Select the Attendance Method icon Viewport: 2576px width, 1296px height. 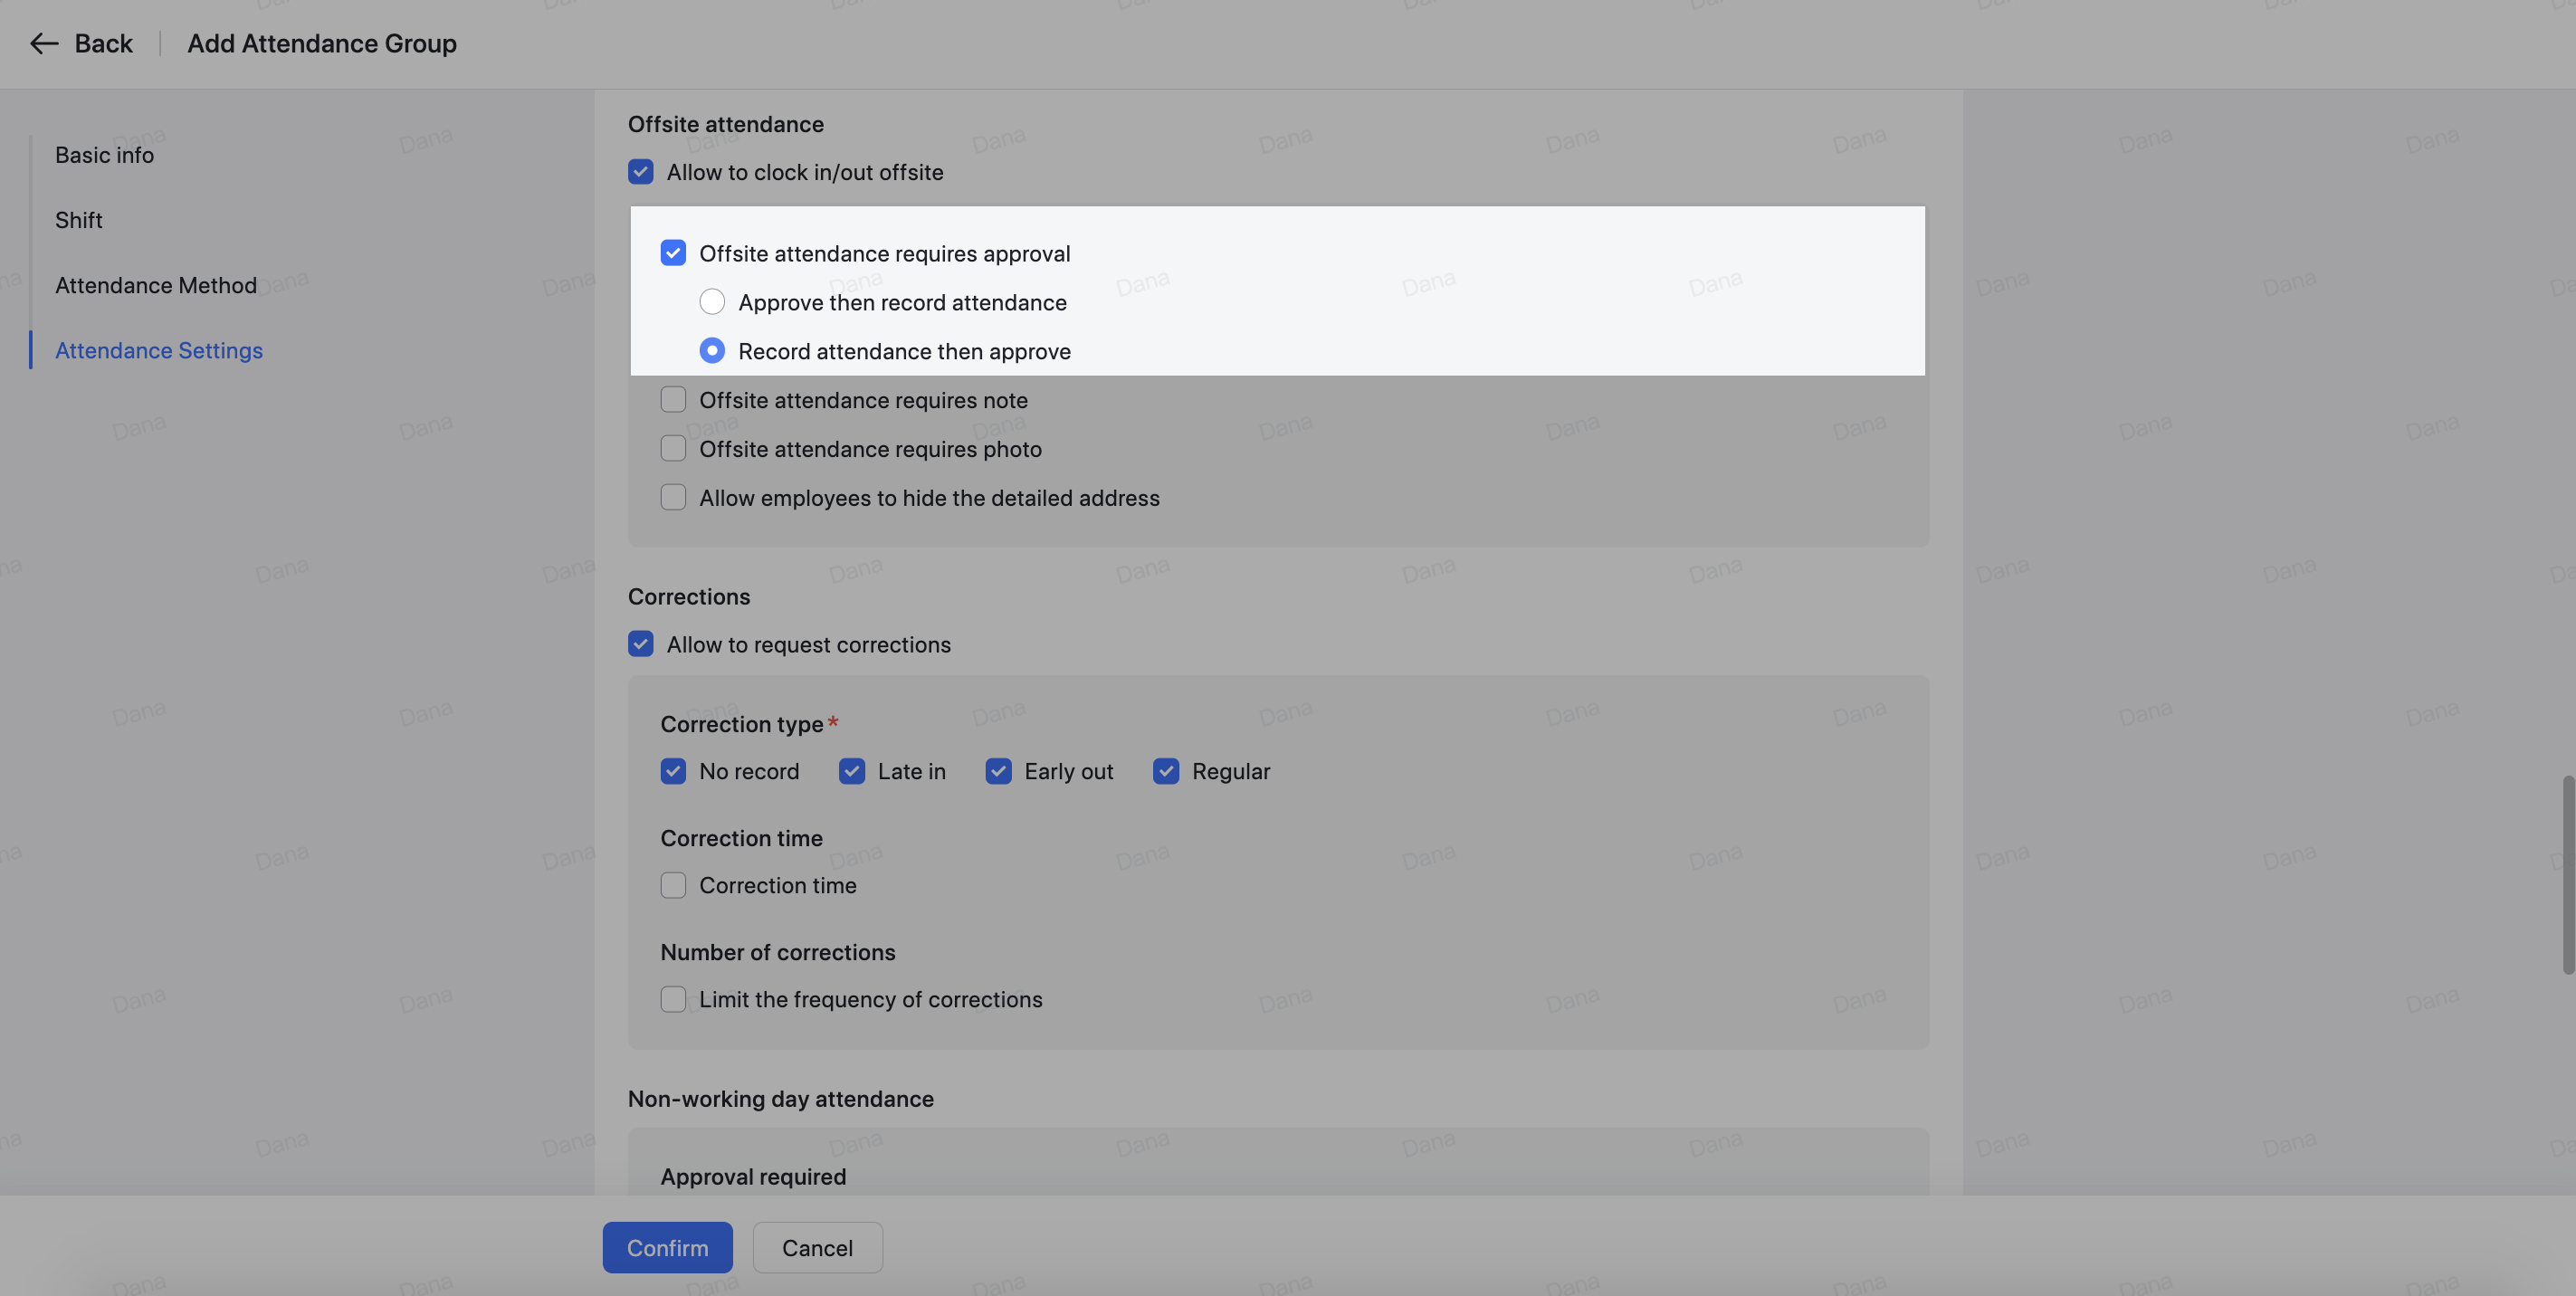(156, 284)
